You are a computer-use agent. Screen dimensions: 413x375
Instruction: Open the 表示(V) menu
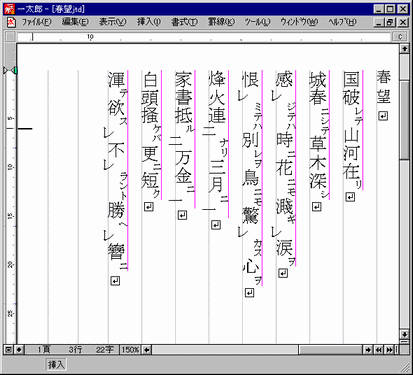[x=113, y=22]
